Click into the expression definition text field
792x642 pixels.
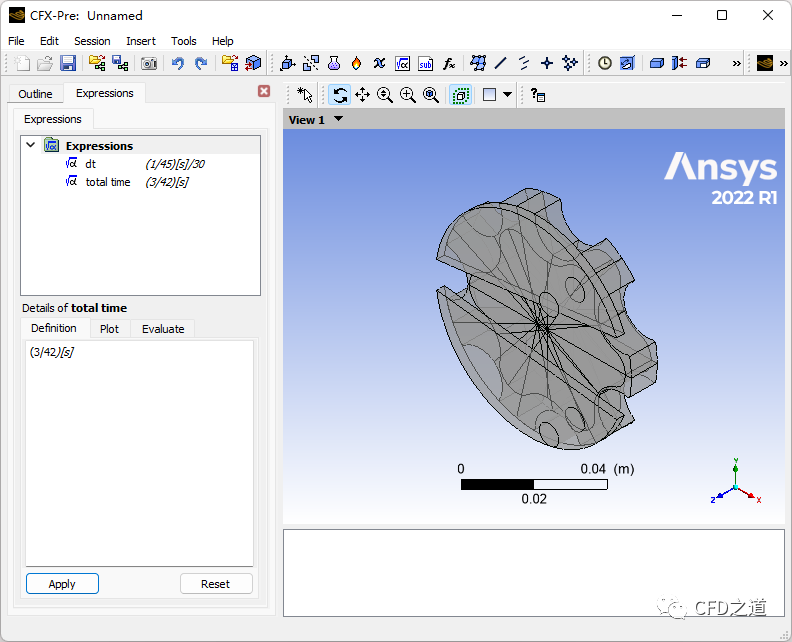point(139,453)
